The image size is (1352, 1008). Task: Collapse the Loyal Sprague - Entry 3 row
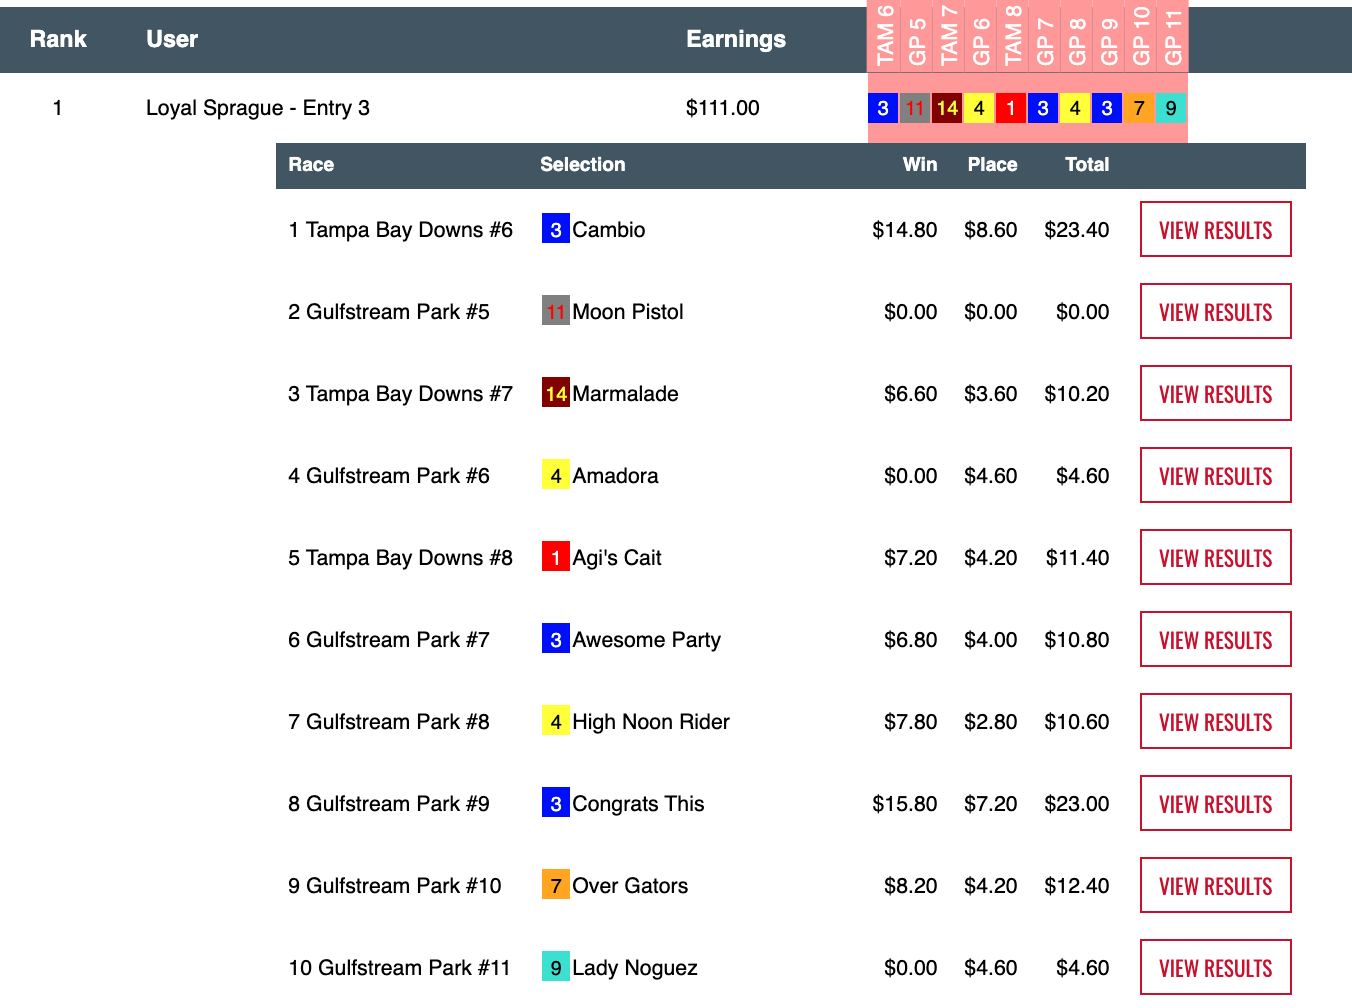coord(257,108)
